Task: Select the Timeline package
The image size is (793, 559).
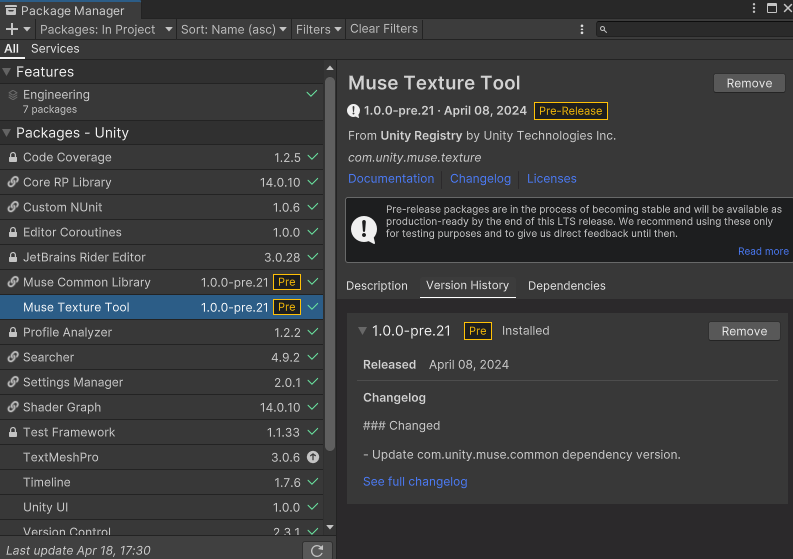Action: coord(161,482)
